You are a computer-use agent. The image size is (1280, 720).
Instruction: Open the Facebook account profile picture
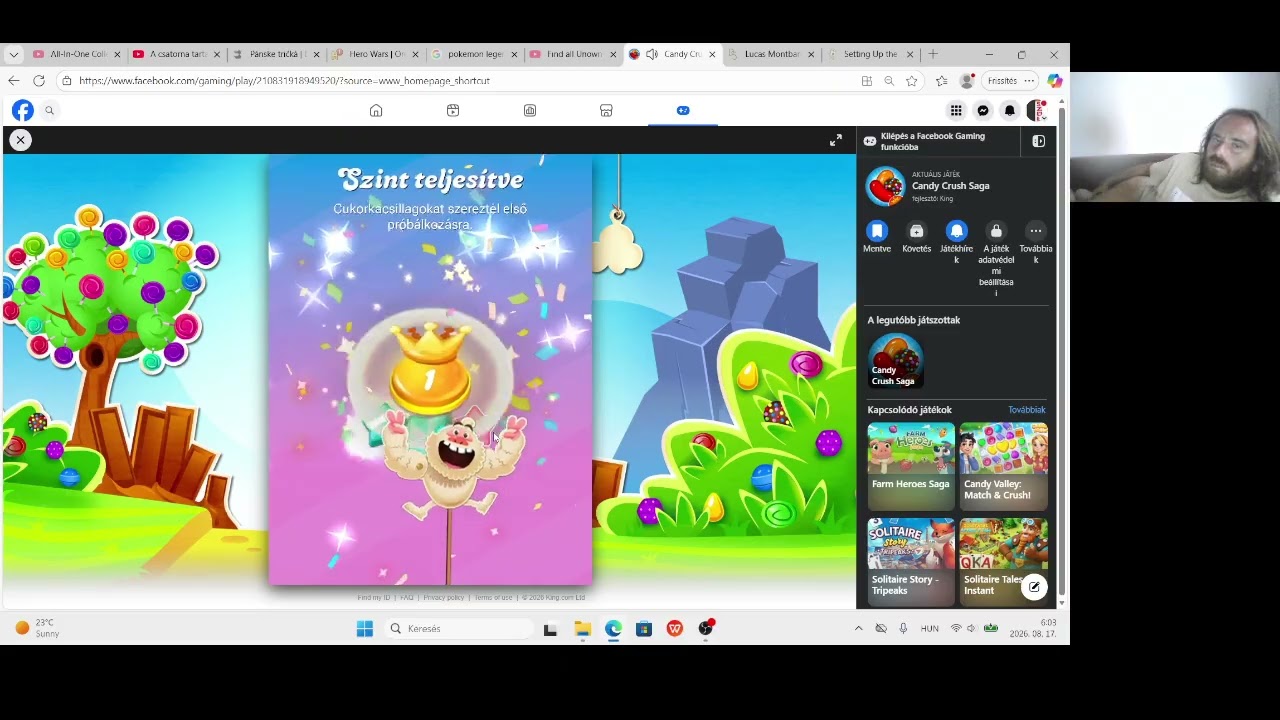pyautogui.click(x=1037, y=111)
